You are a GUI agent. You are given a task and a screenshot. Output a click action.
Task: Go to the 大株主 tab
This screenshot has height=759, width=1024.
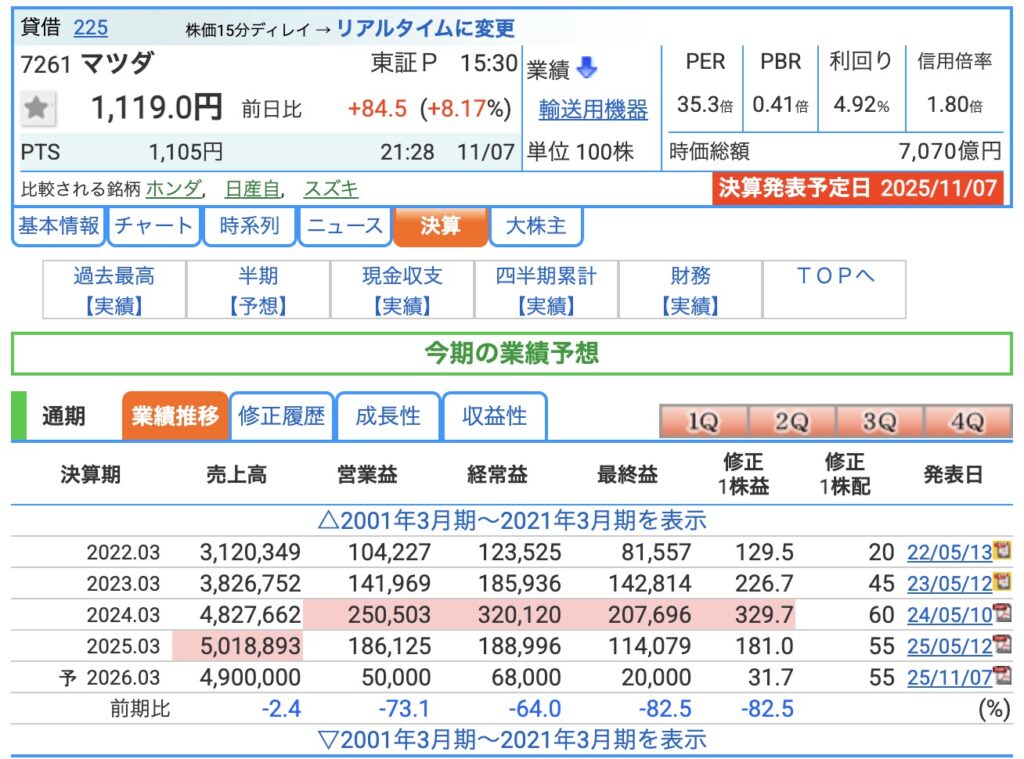[x=536, y=226]
